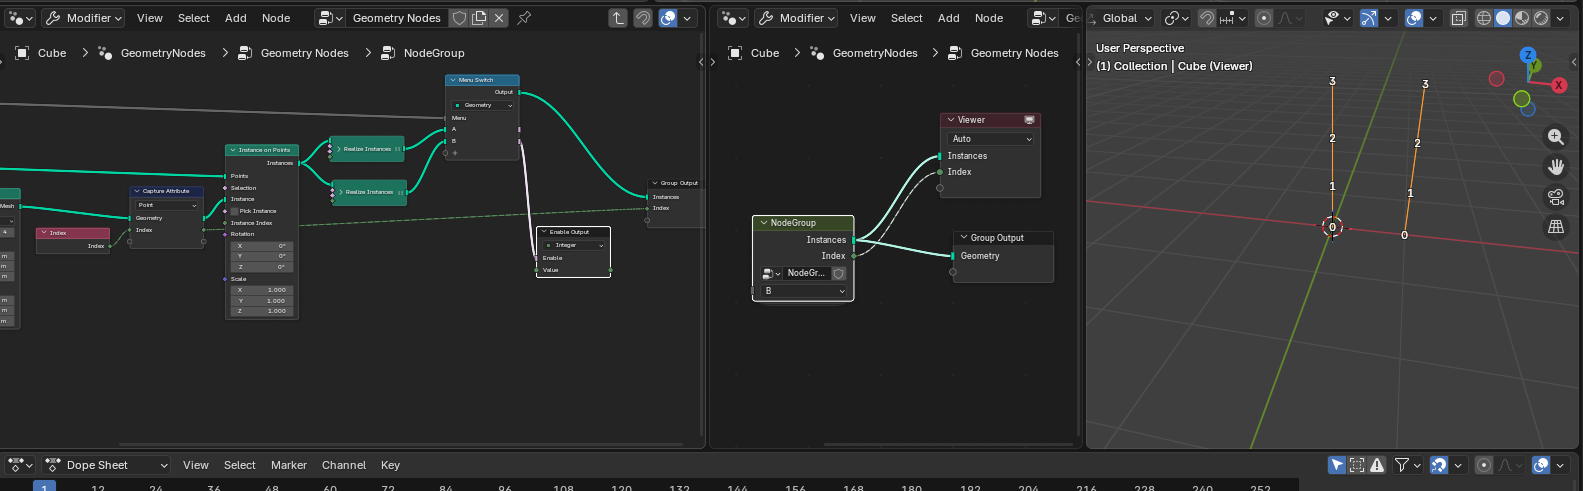1583x491 pixels.
Task: Browse node trees in left editor
Action: click(329, 18)
